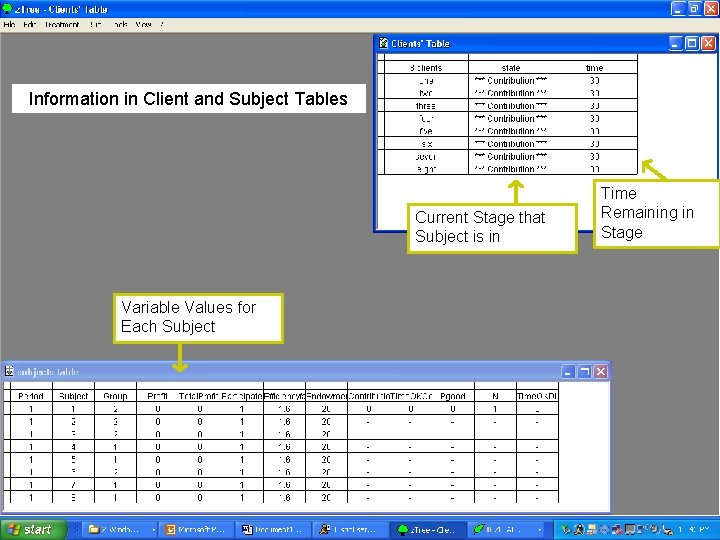Click the Period column header in subjects table
The width and height of the screenshot is (720, 540).
point(31,396)
